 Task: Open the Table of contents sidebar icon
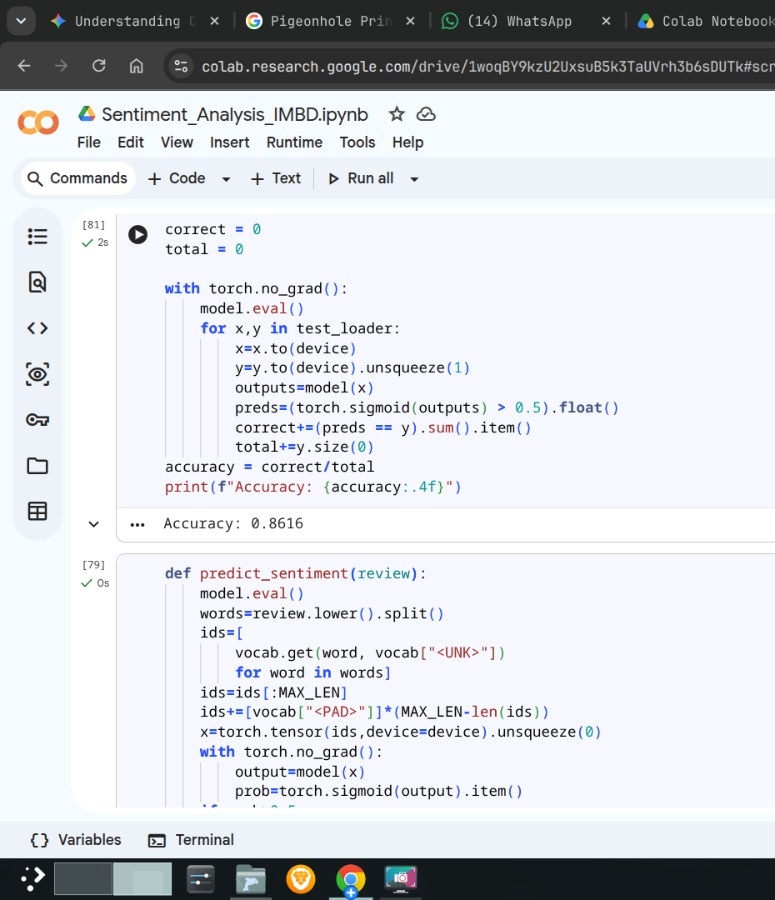point(37,236)
